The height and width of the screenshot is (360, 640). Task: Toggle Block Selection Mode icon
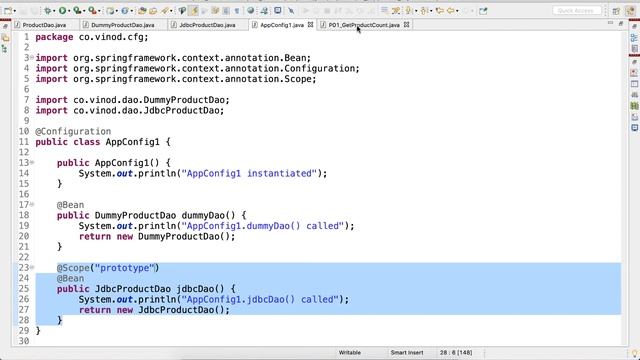point(225,11)
